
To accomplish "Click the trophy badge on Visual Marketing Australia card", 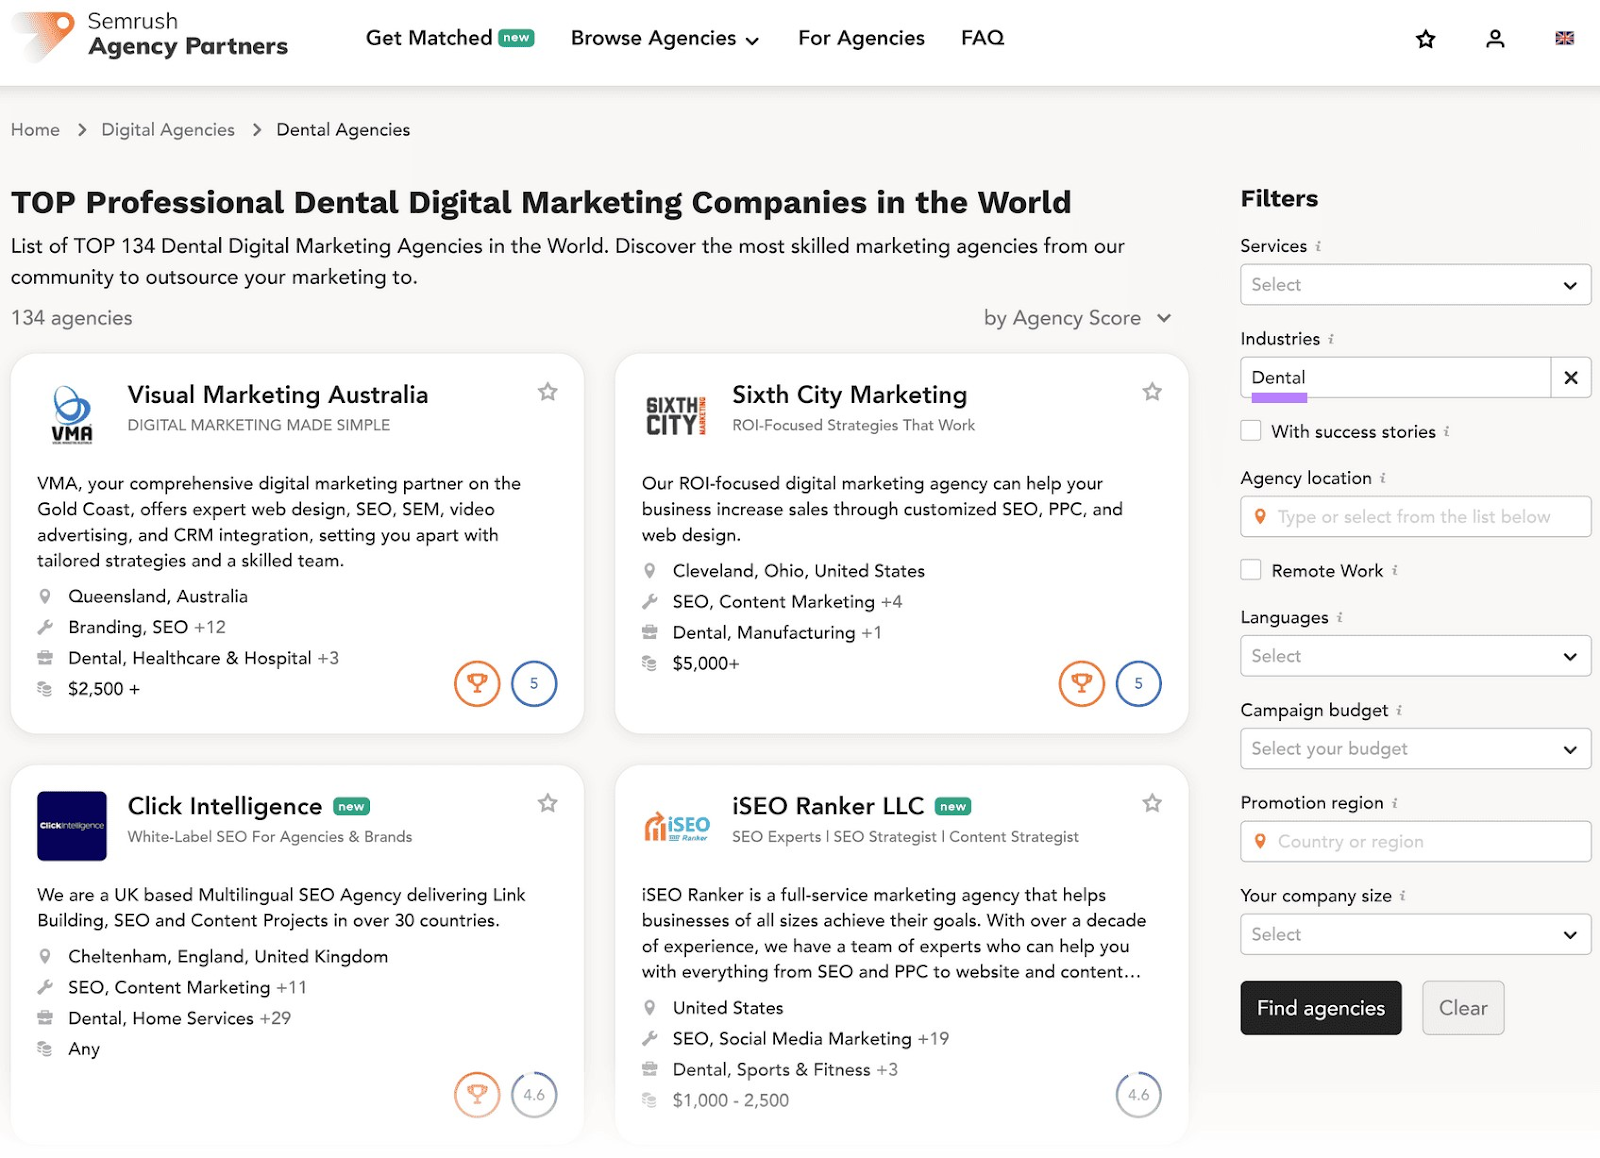I will coord(477,683).
